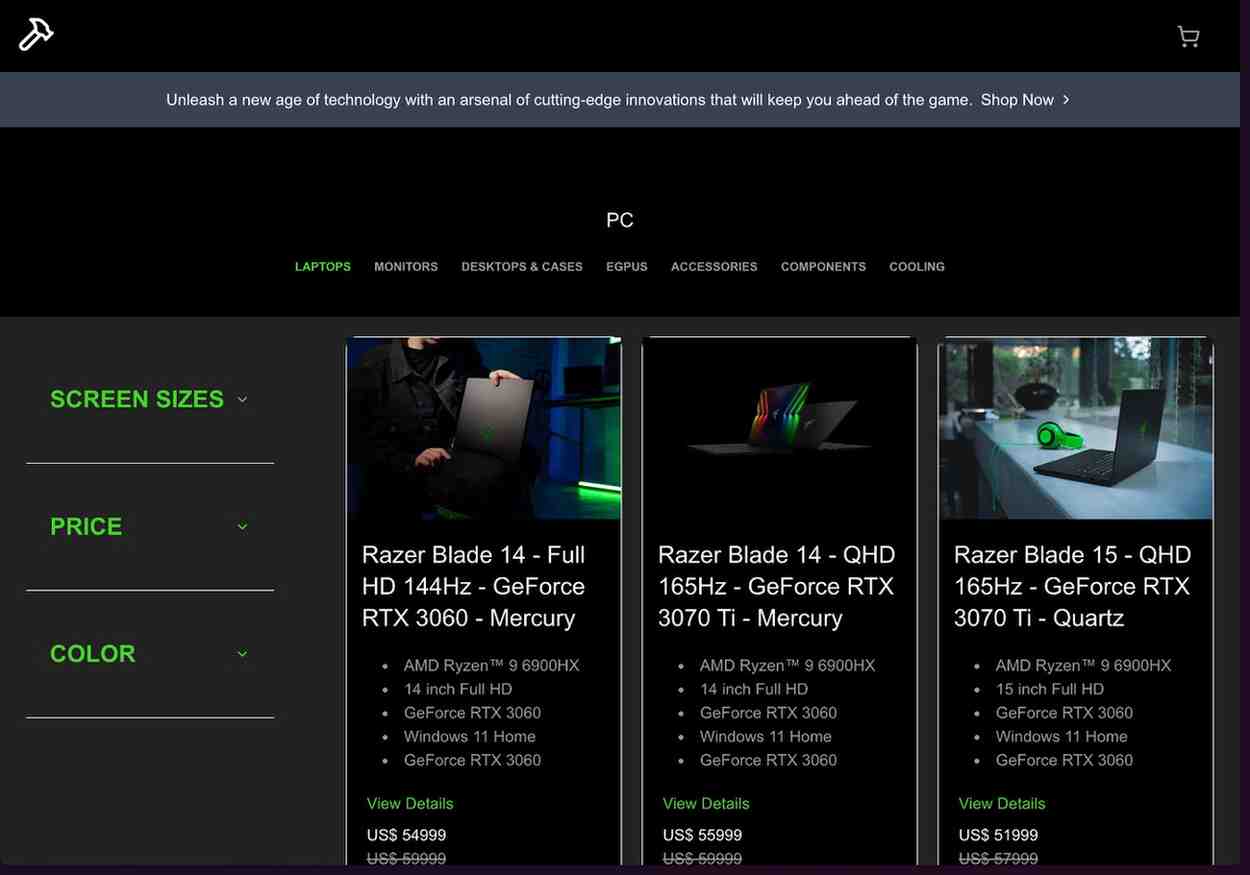This screenshot has height=875, width=1250.
Task: Open the shopping cart icon
Action: [1188, 37]
